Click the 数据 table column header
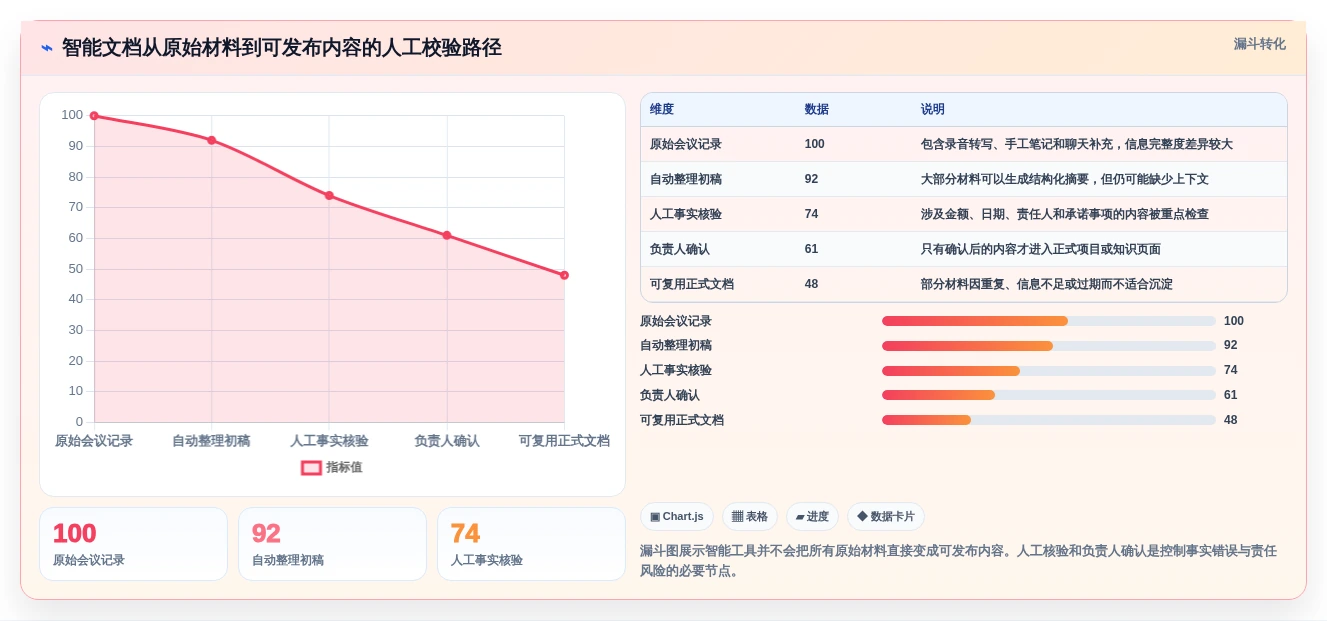The image size is (1327, 621). 816,109
